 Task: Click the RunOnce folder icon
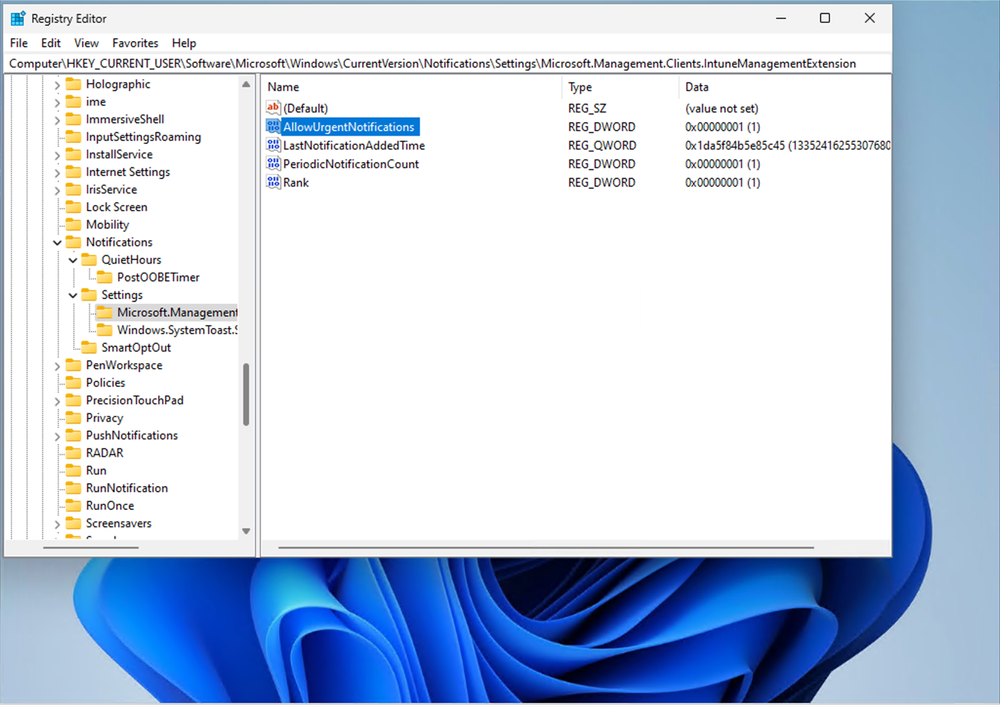[x=74, y=506]
